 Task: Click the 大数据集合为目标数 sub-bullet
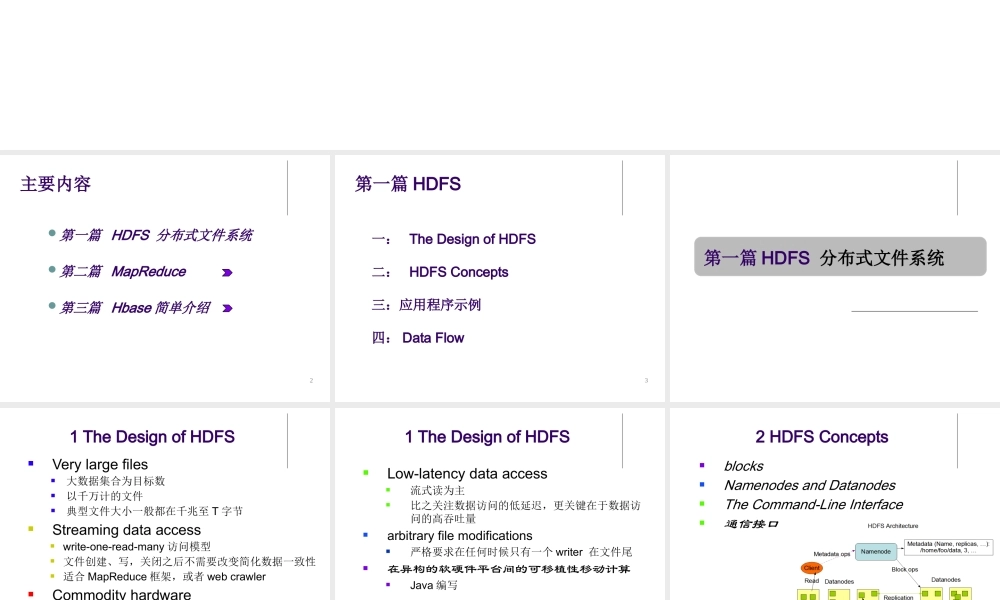click(116, 481)
